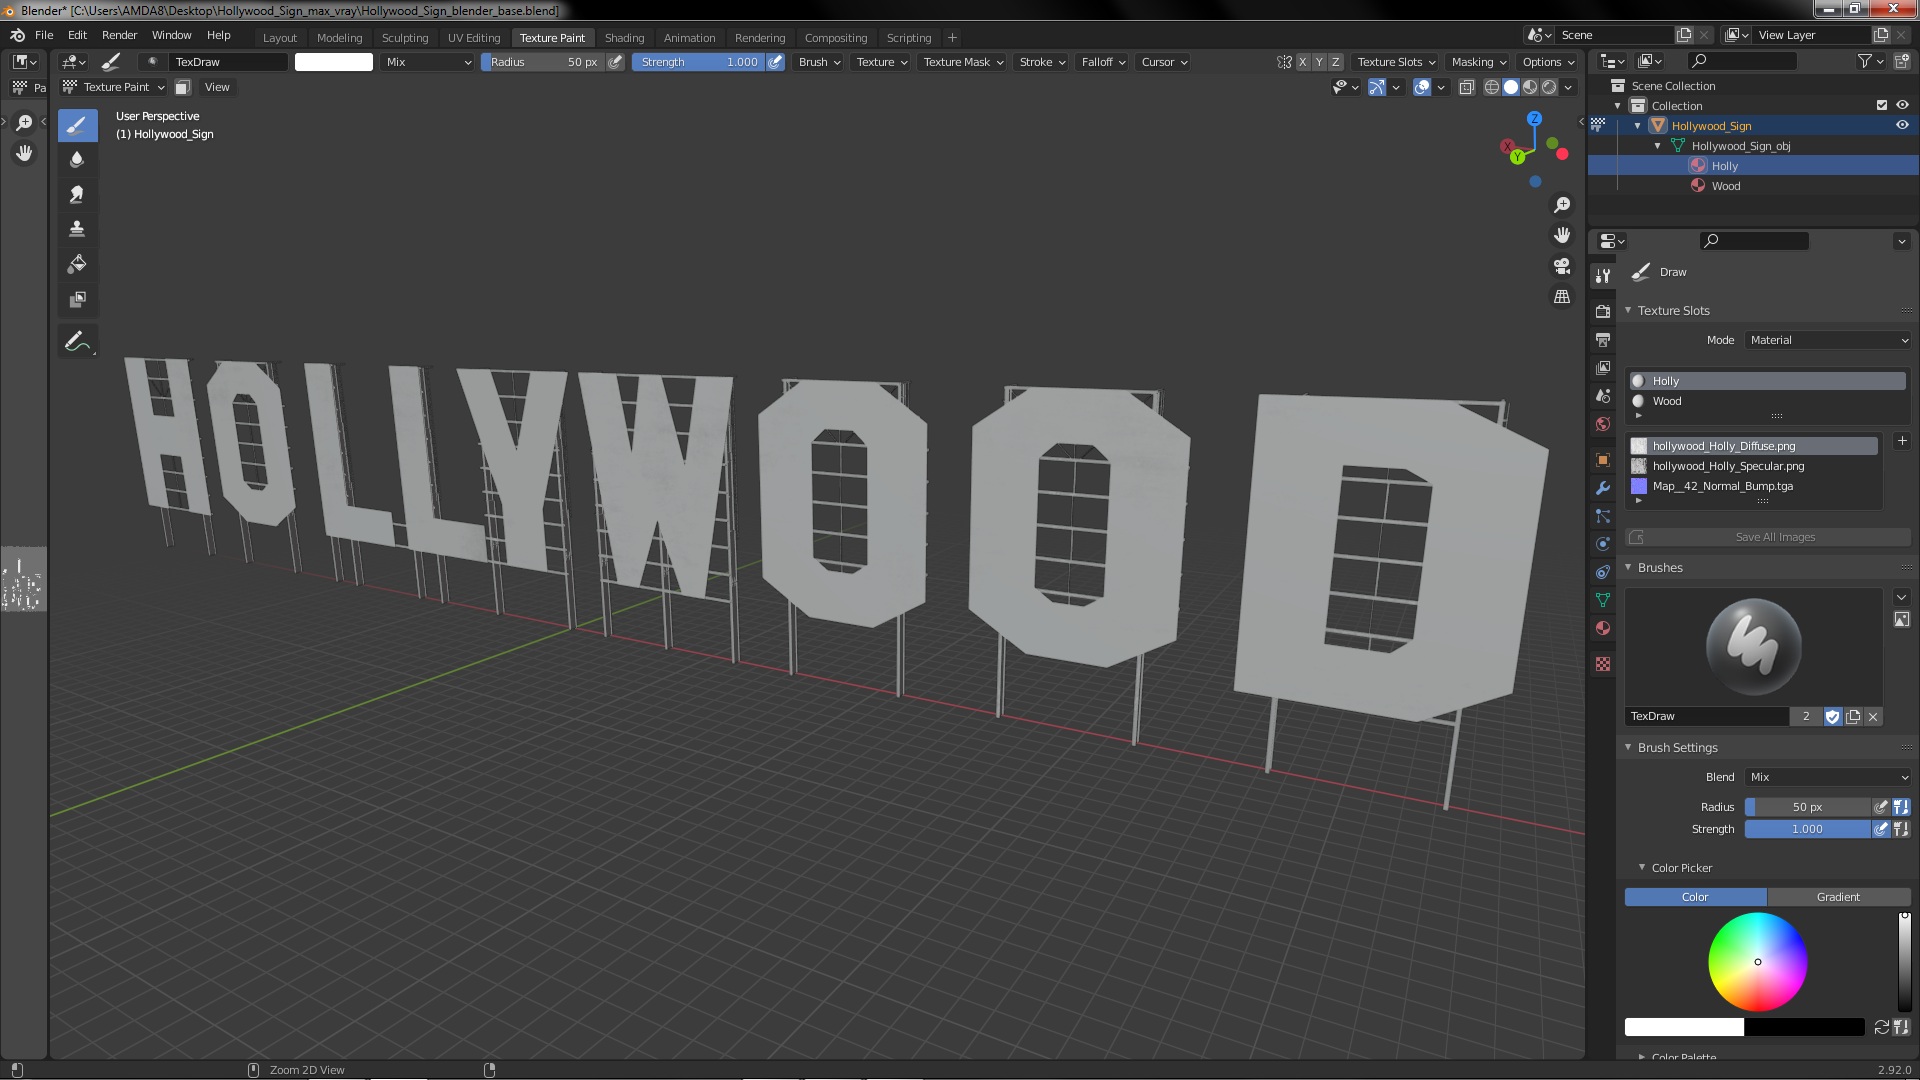
Task: Open the Render menu
Action: coord(119,35)
